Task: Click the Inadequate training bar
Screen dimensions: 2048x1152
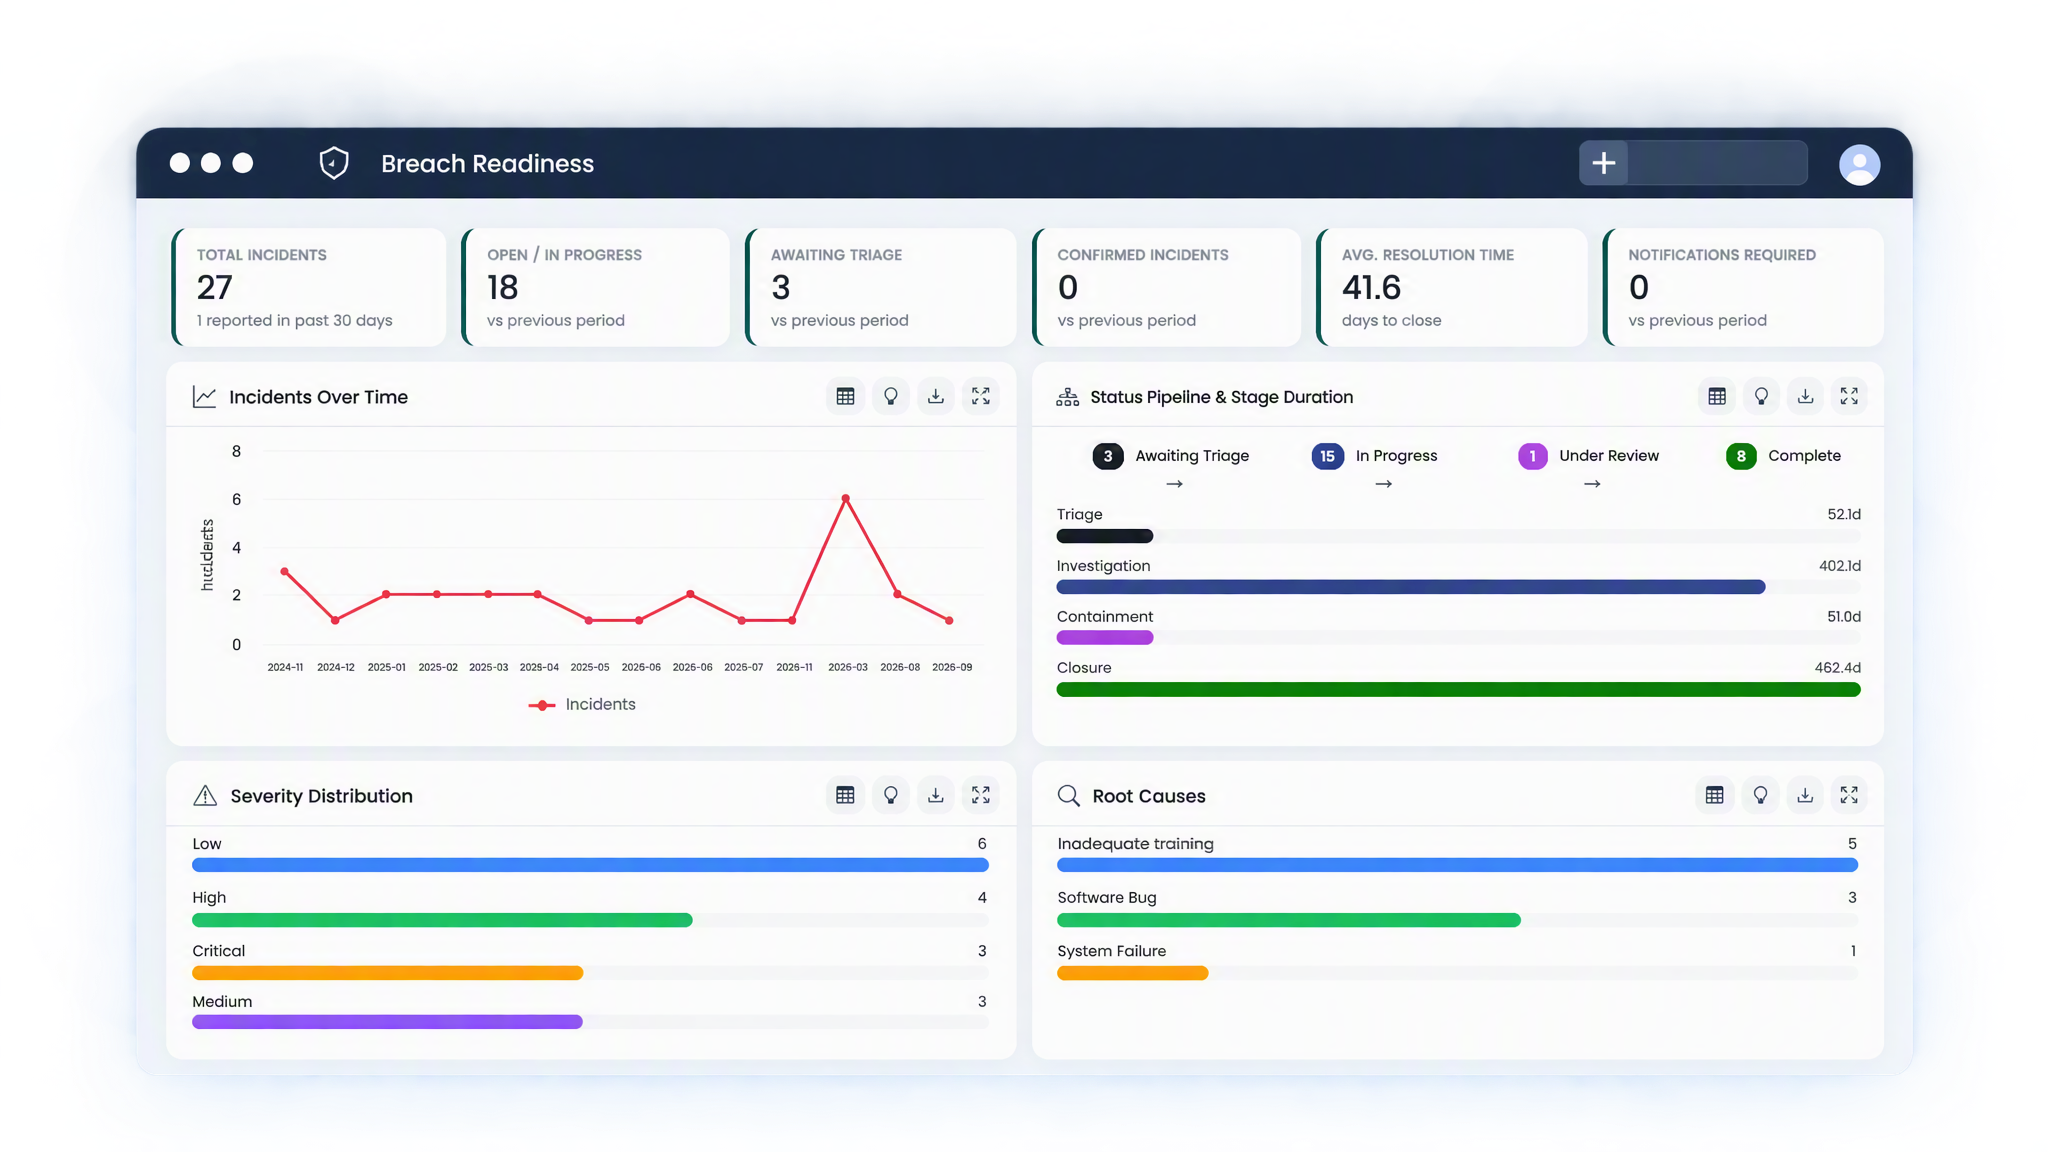Action: pyautogui.click(x=1457, y=865)
